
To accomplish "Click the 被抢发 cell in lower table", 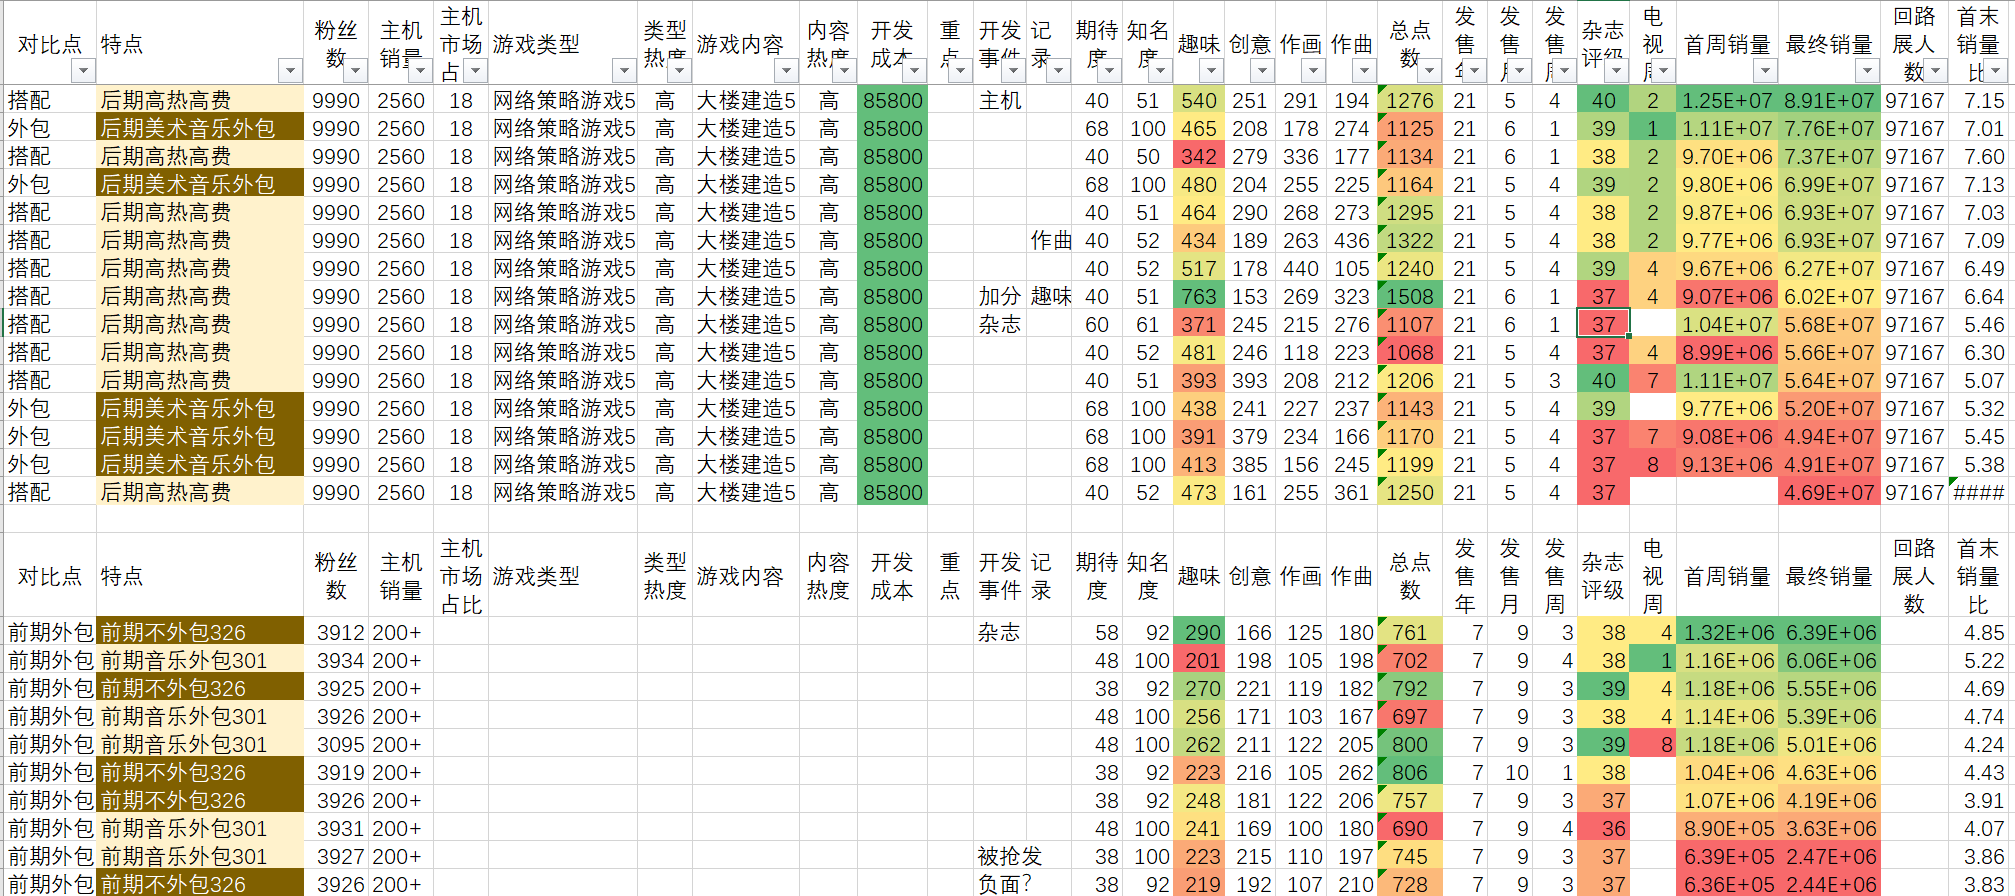I will (1010, 857).
